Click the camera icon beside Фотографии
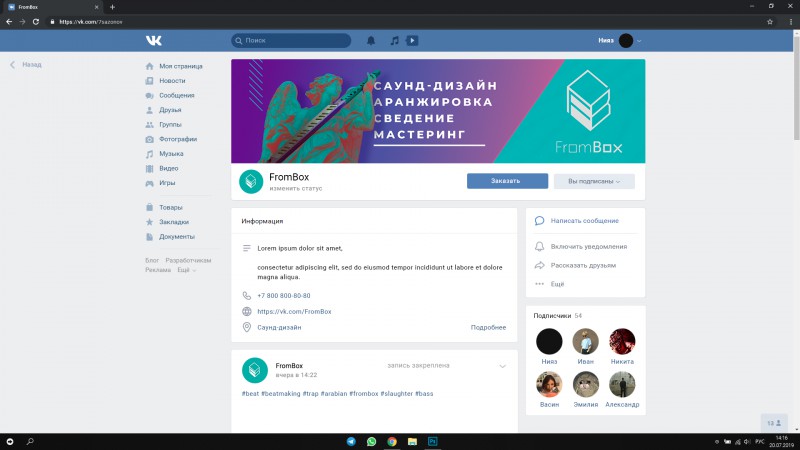The image size is (800, 450). tap(149, 139)
